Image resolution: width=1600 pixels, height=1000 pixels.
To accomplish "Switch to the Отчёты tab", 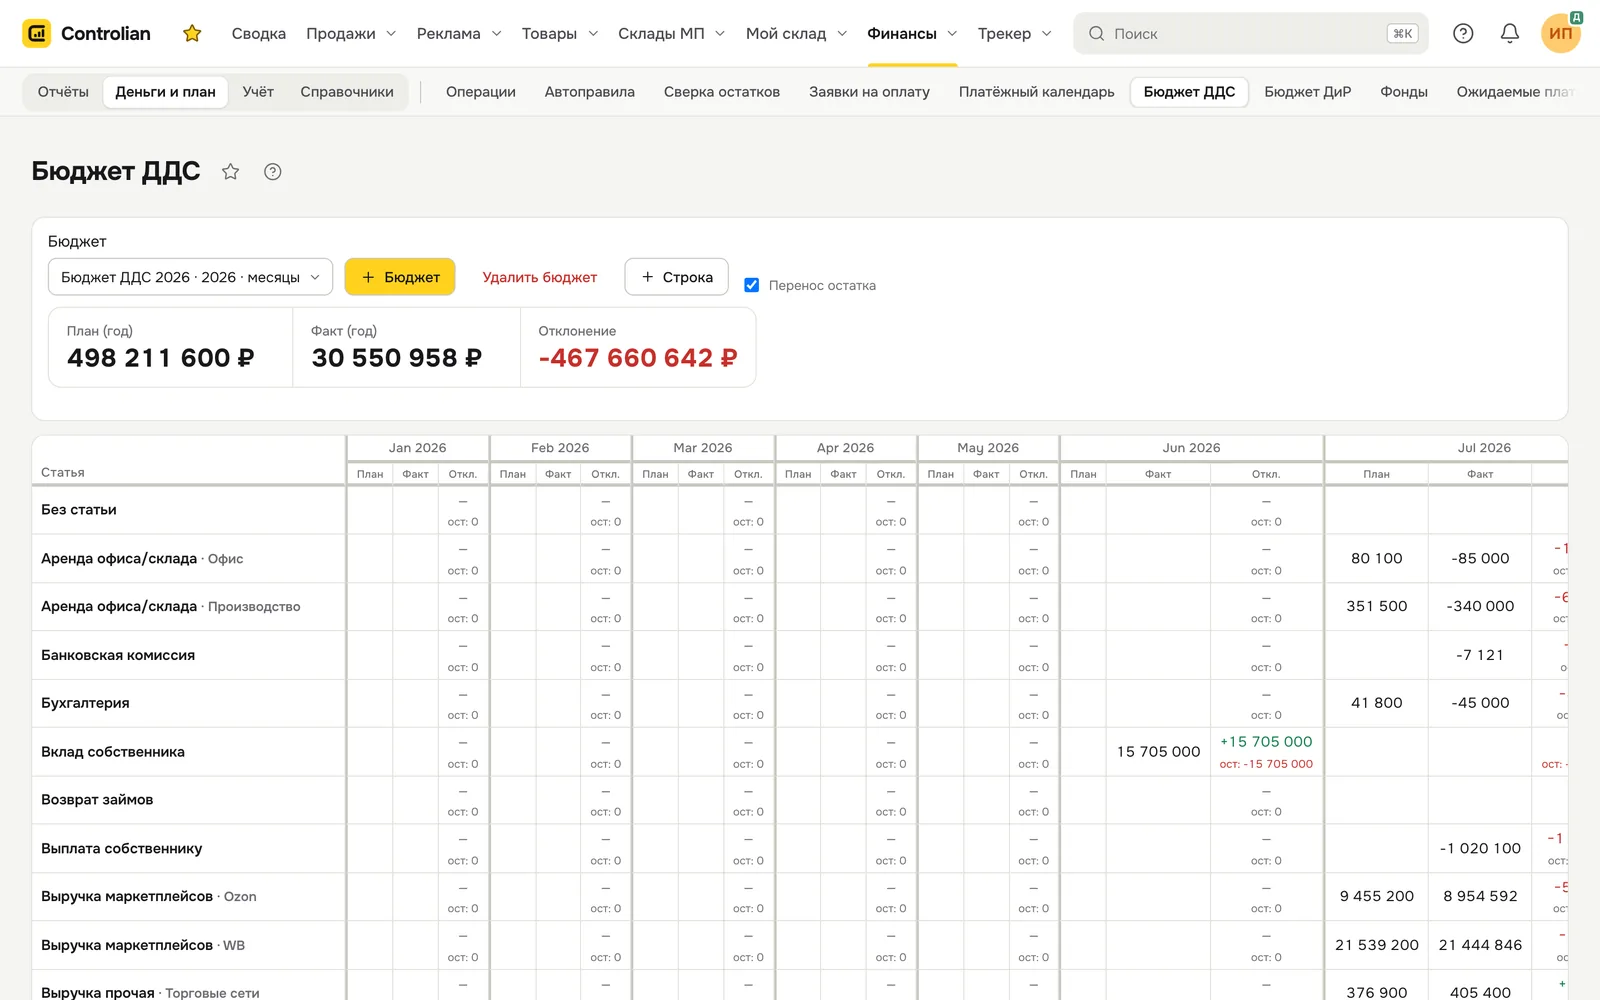I will coord(63,92).
